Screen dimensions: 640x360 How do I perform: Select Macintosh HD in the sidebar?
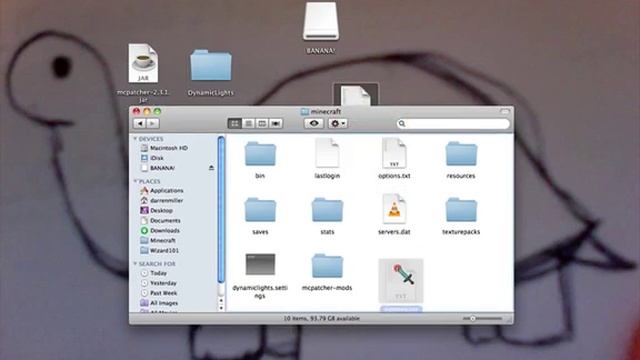[164, 148]
